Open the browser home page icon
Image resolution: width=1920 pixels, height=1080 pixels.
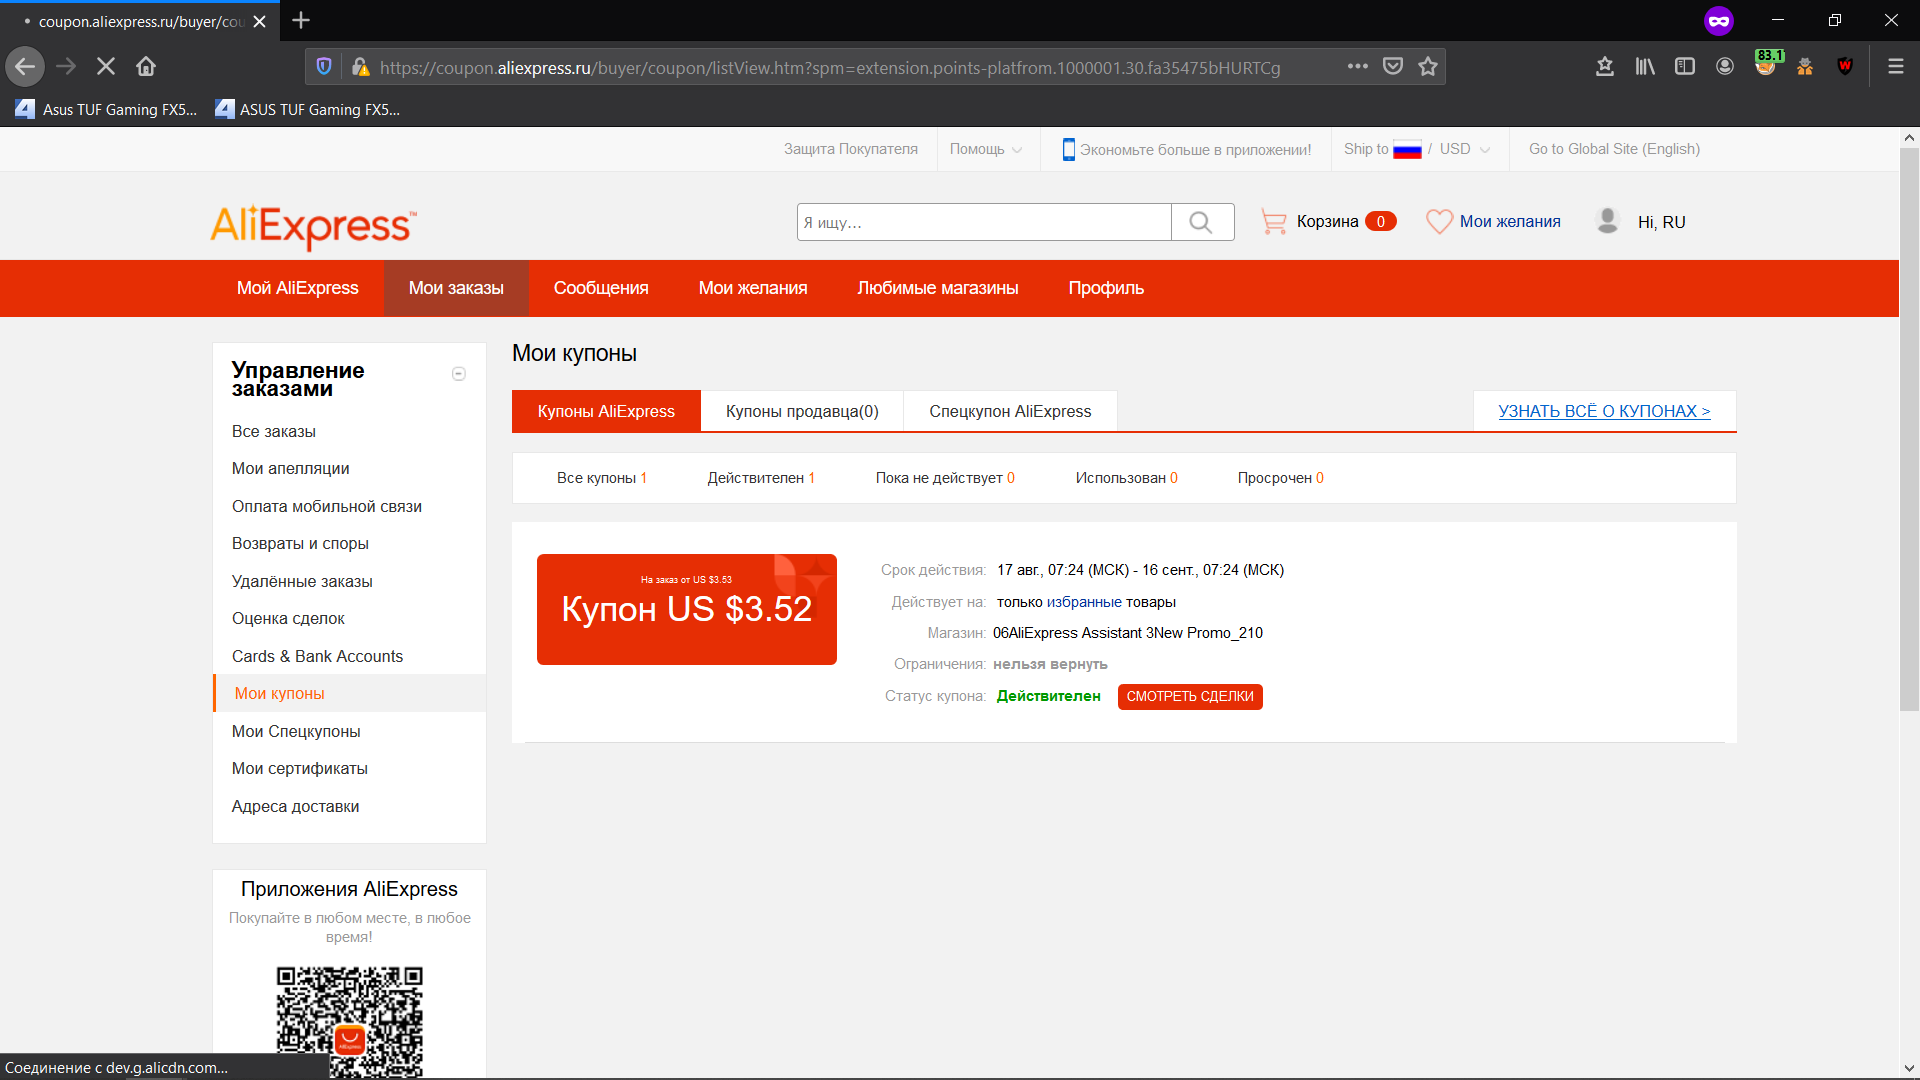tap(146, 67)
